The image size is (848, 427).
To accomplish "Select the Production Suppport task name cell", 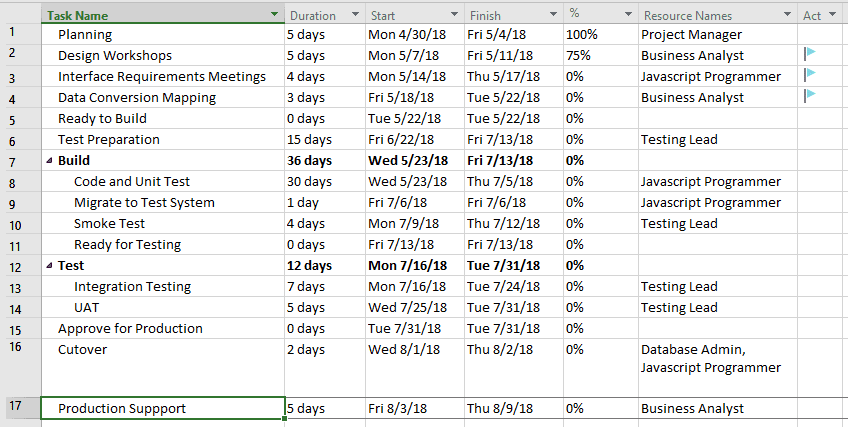I will [x=163, y=408].
